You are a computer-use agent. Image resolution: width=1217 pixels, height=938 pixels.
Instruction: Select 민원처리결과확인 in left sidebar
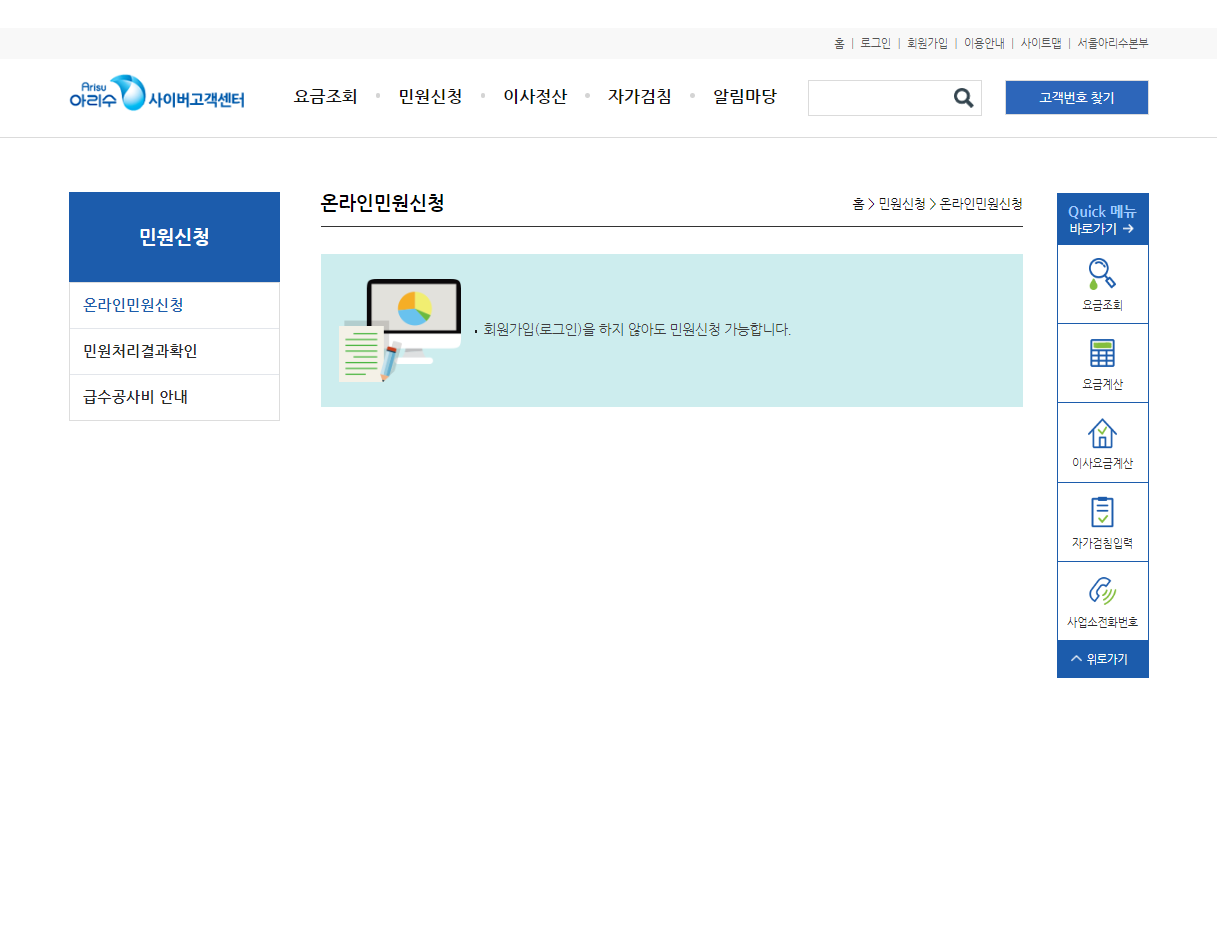(174, 351)
